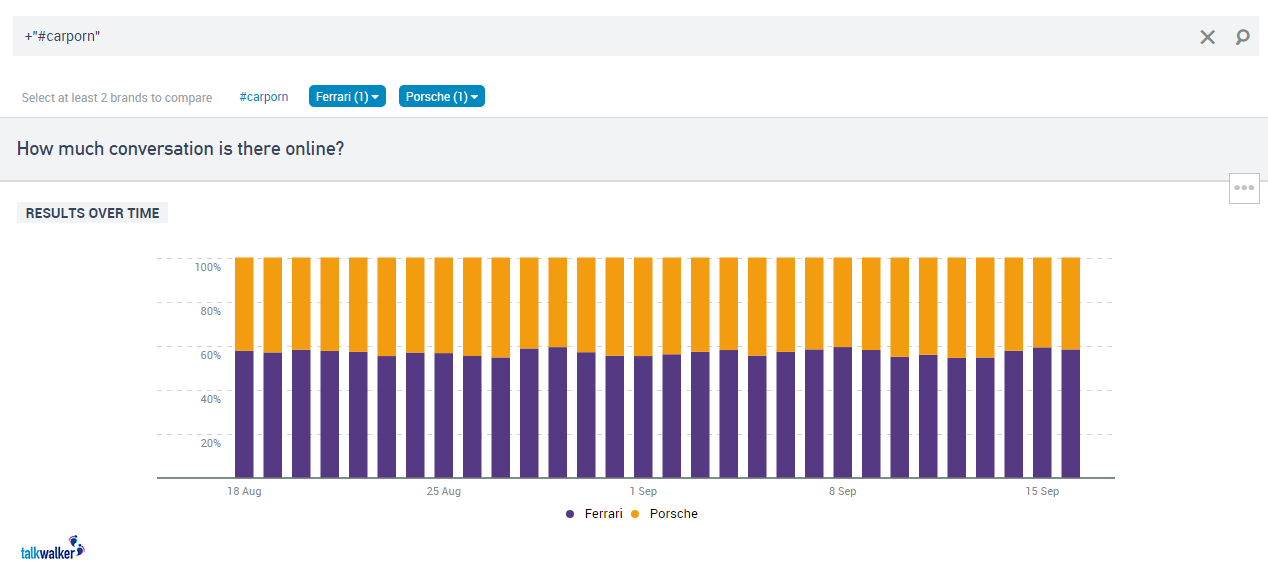The height and width of the screenshot is (573, 1268).
Task: Click the 40% y-axis label
Action: point(210,399)
